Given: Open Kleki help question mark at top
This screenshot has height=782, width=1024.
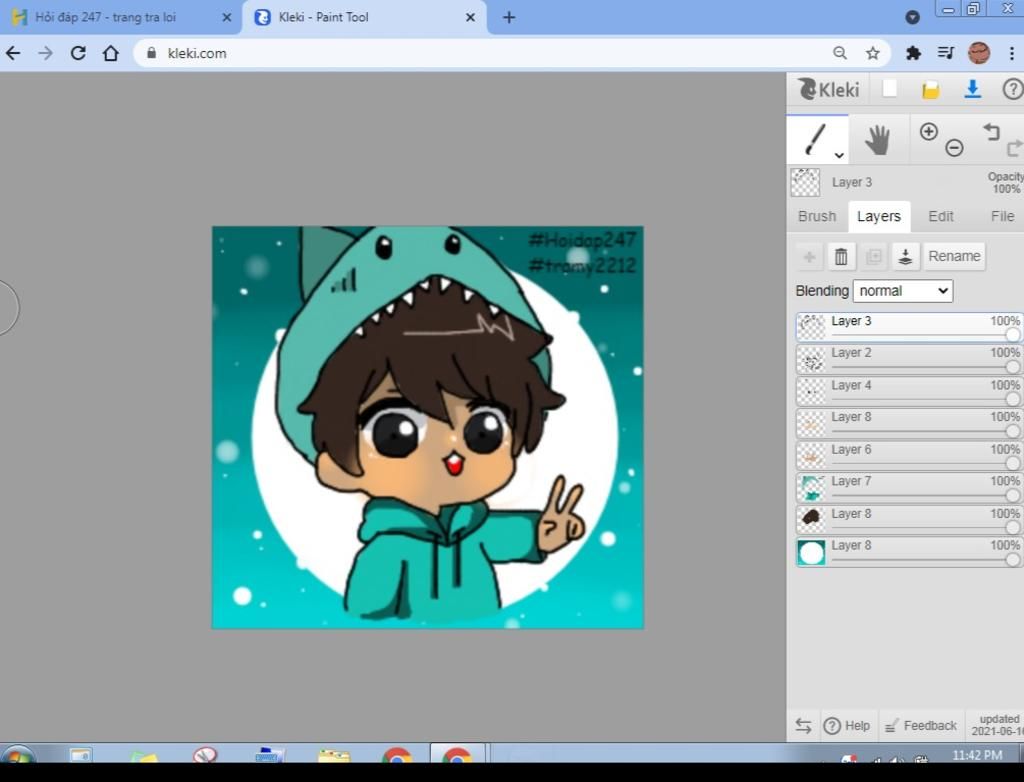Looking at the screenshot, I should (x=1012, y=90).
